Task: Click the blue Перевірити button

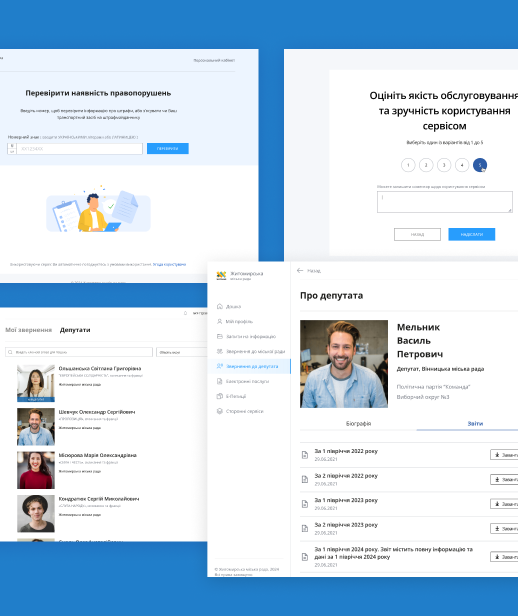Action: (168, 148)
